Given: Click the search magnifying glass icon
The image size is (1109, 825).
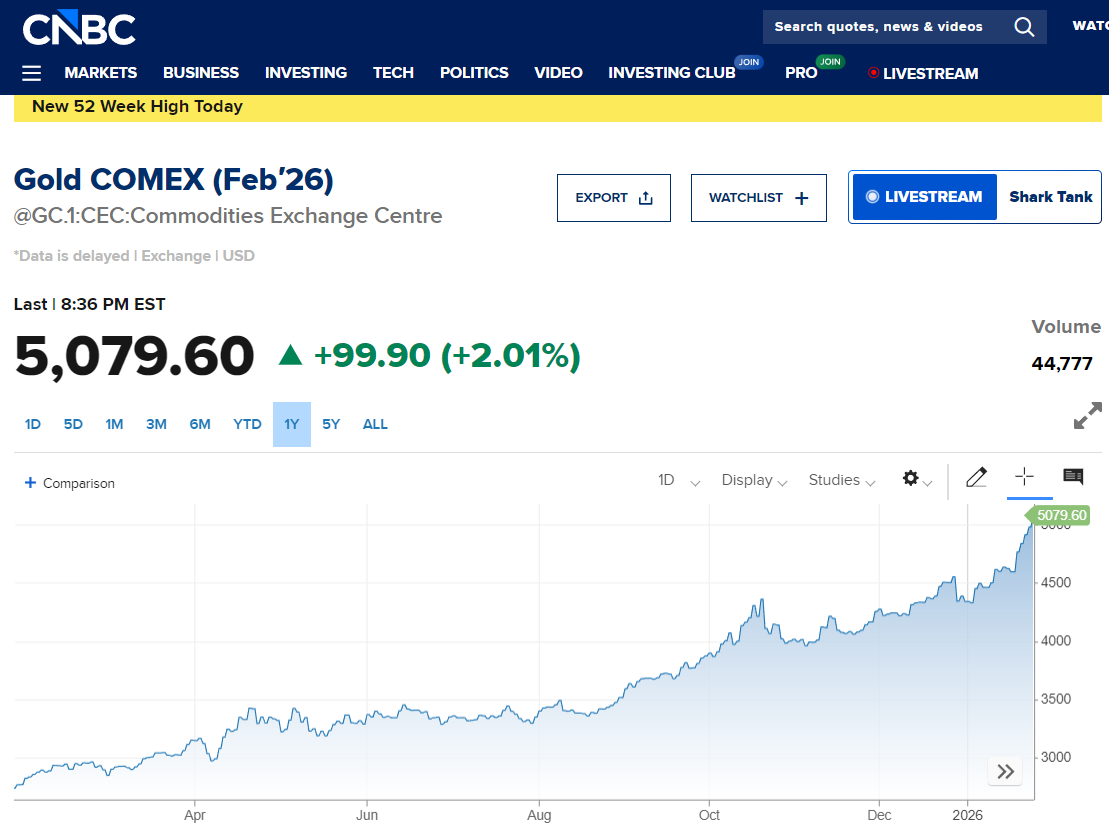Looking at the screenshot, I should (x=1024, y=27).
